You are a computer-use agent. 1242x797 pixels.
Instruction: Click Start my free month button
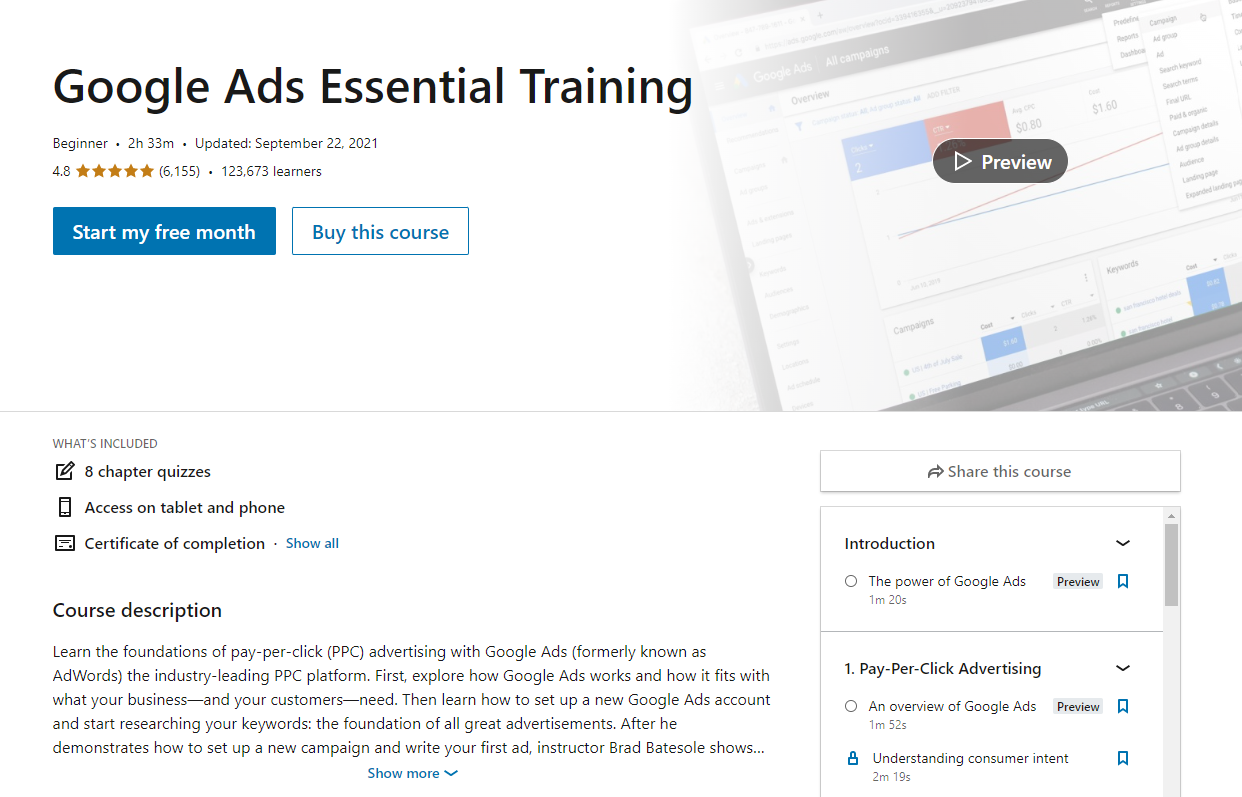click(164, 231)
